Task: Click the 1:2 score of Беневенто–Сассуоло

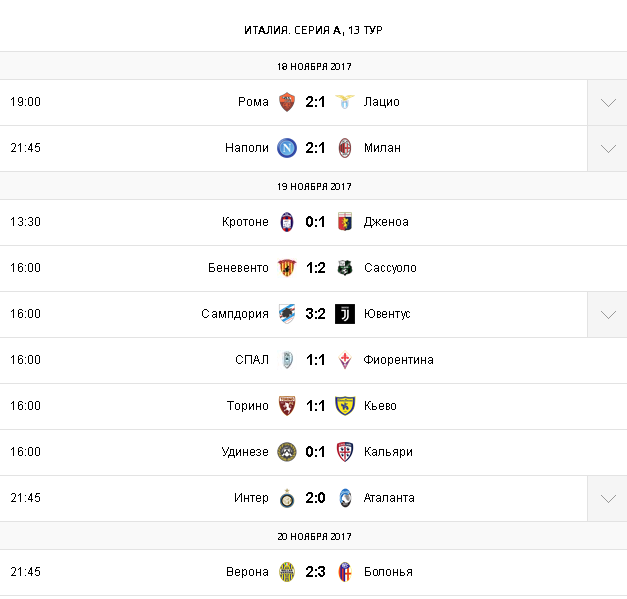Action: pos(316,268)
